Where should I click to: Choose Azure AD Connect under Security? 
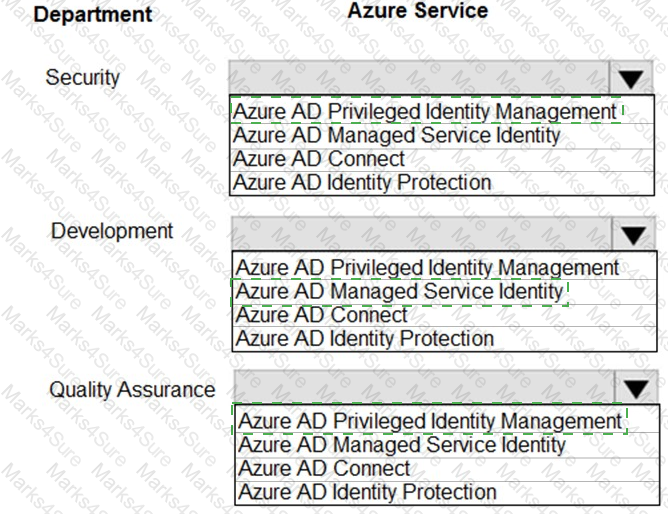point(441,159)
